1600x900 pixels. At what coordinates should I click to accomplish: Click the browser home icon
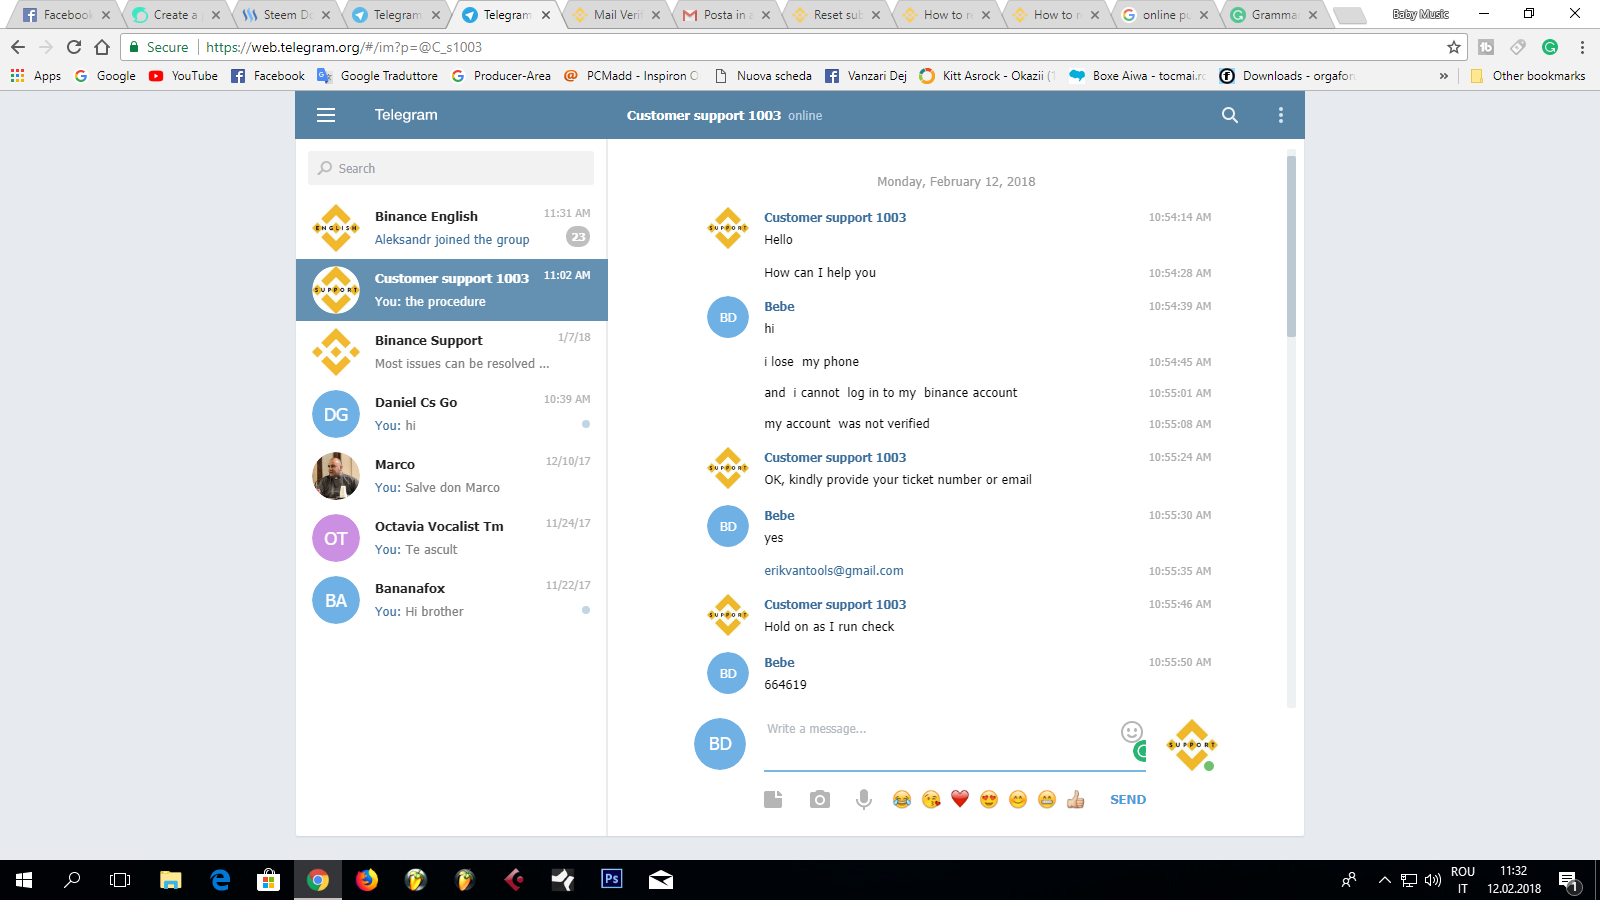[x=102, y=47]
